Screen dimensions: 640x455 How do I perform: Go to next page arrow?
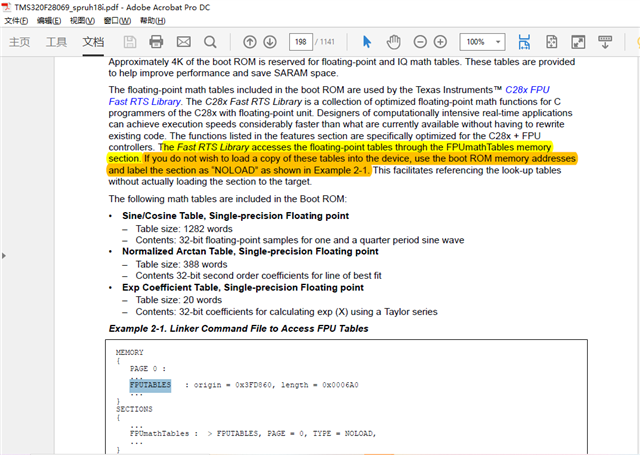(x=270, y=42)
